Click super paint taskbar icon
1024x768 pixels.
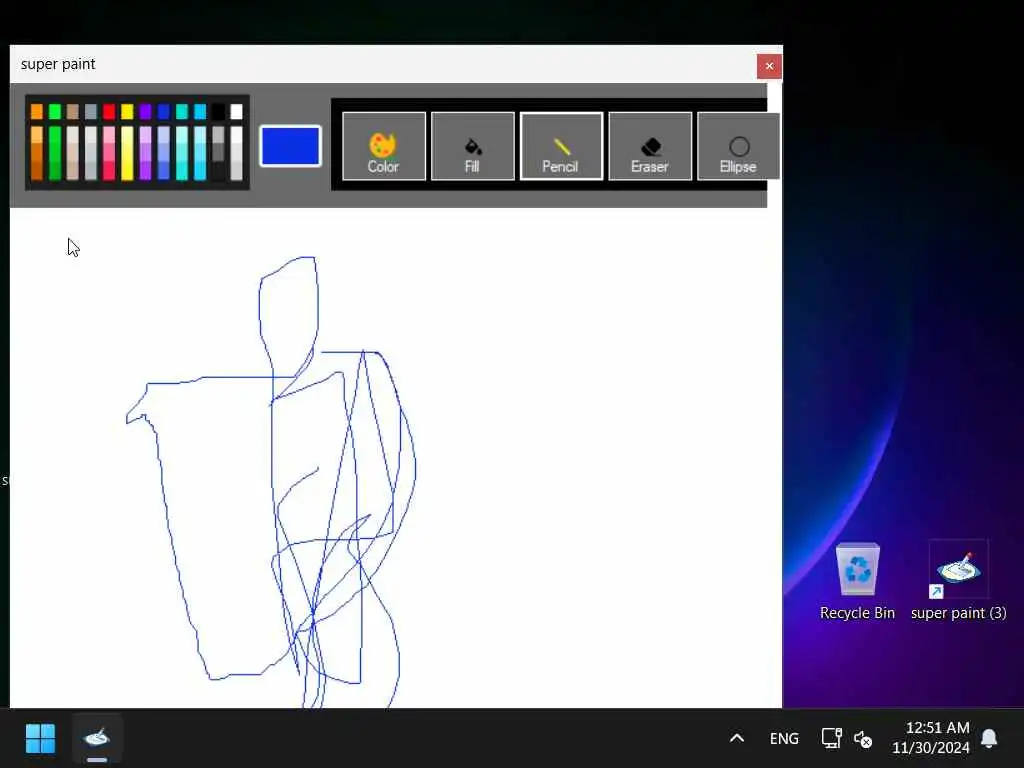(97, 739)
